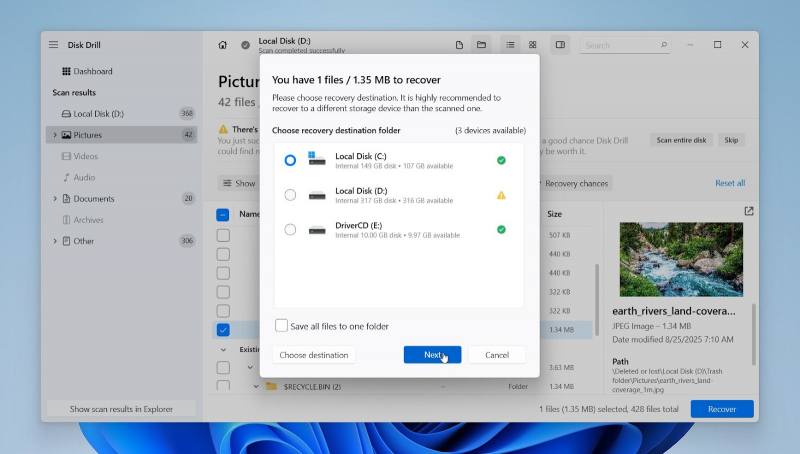The width and height of the screenshot is (800, 454).
Task: Expand the Pictures category chevron
Action: tap(55, 135)
